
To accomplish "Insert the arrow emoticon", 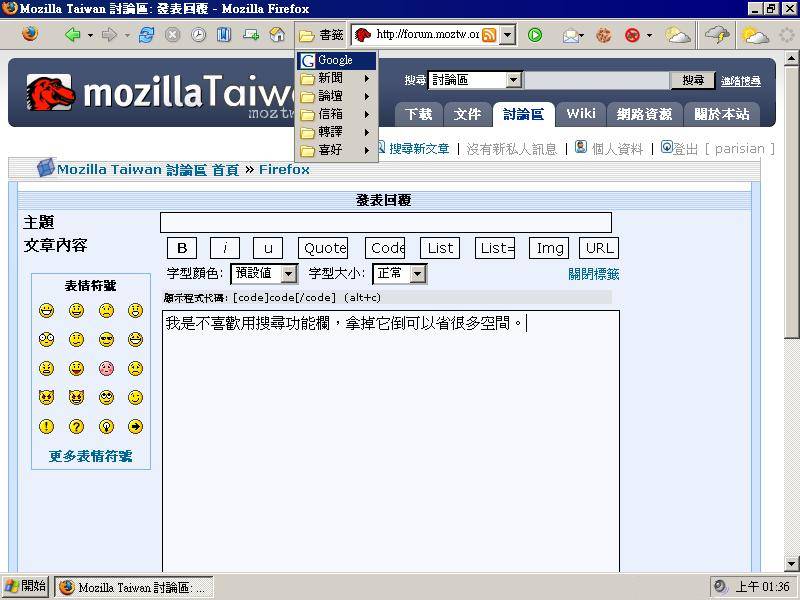I will [x=135, y=426].
